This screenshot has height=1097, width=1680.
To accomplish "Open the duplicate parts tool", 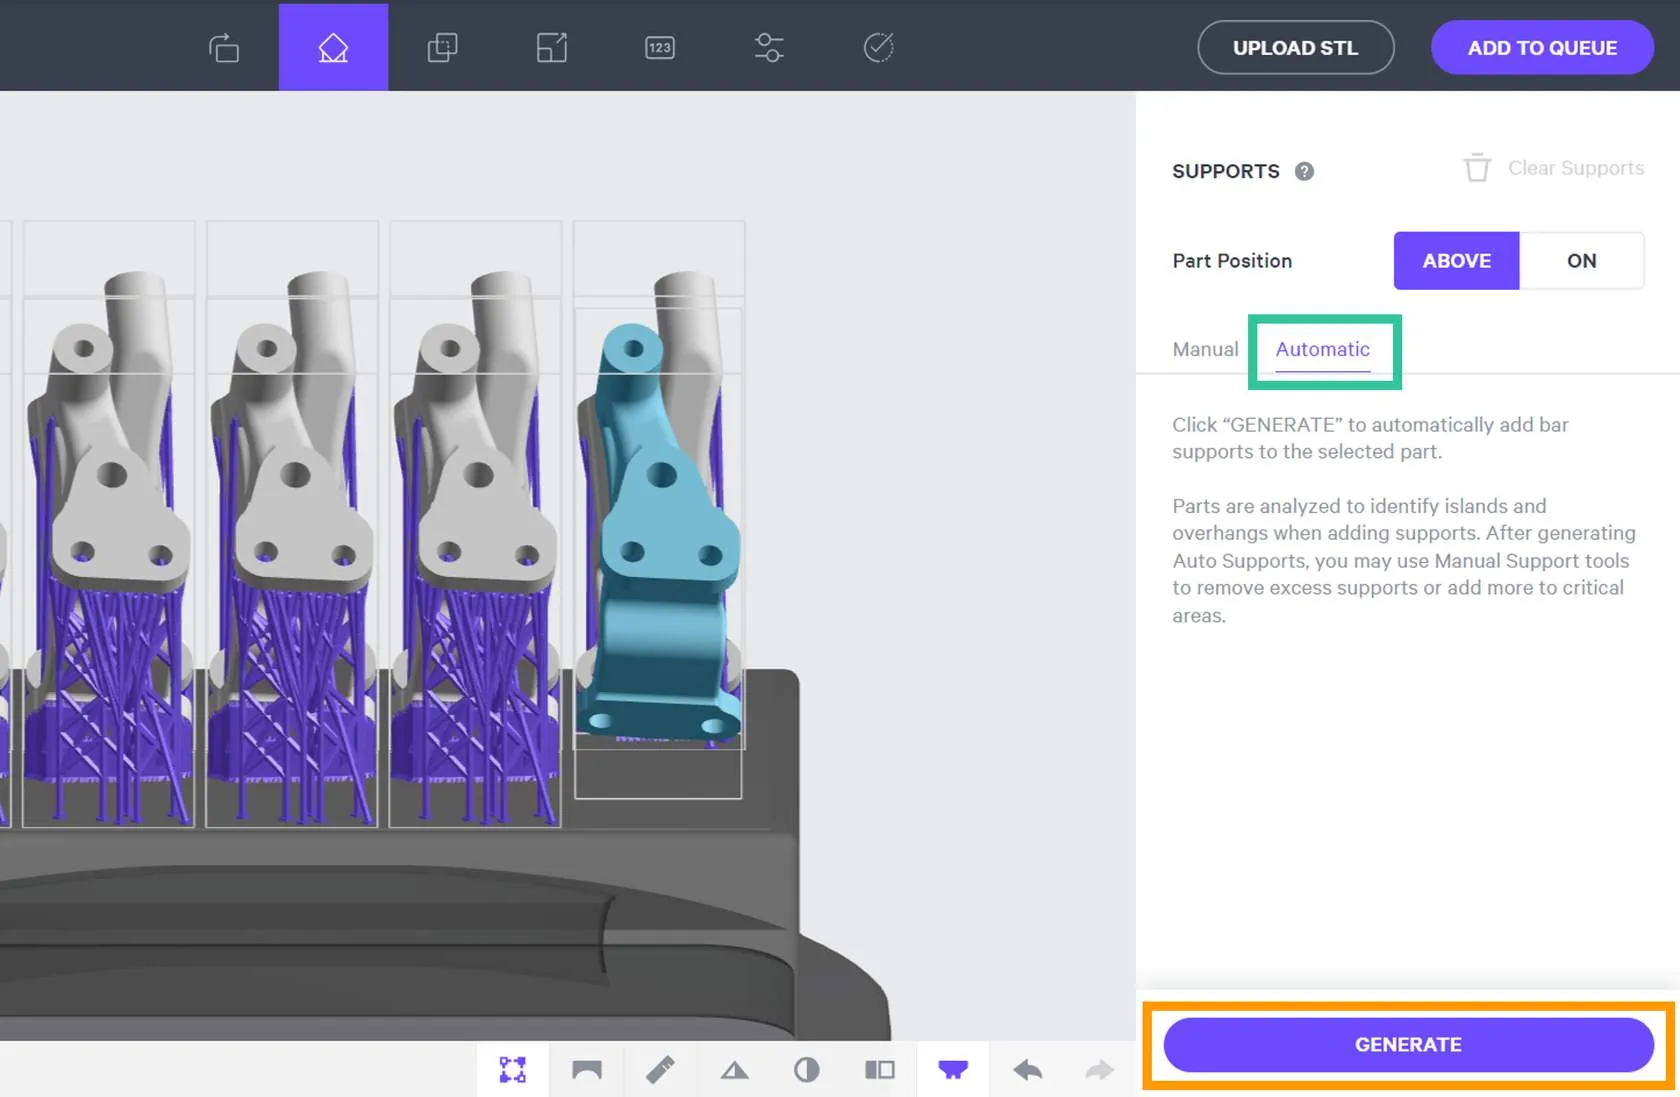I will 442,47.
